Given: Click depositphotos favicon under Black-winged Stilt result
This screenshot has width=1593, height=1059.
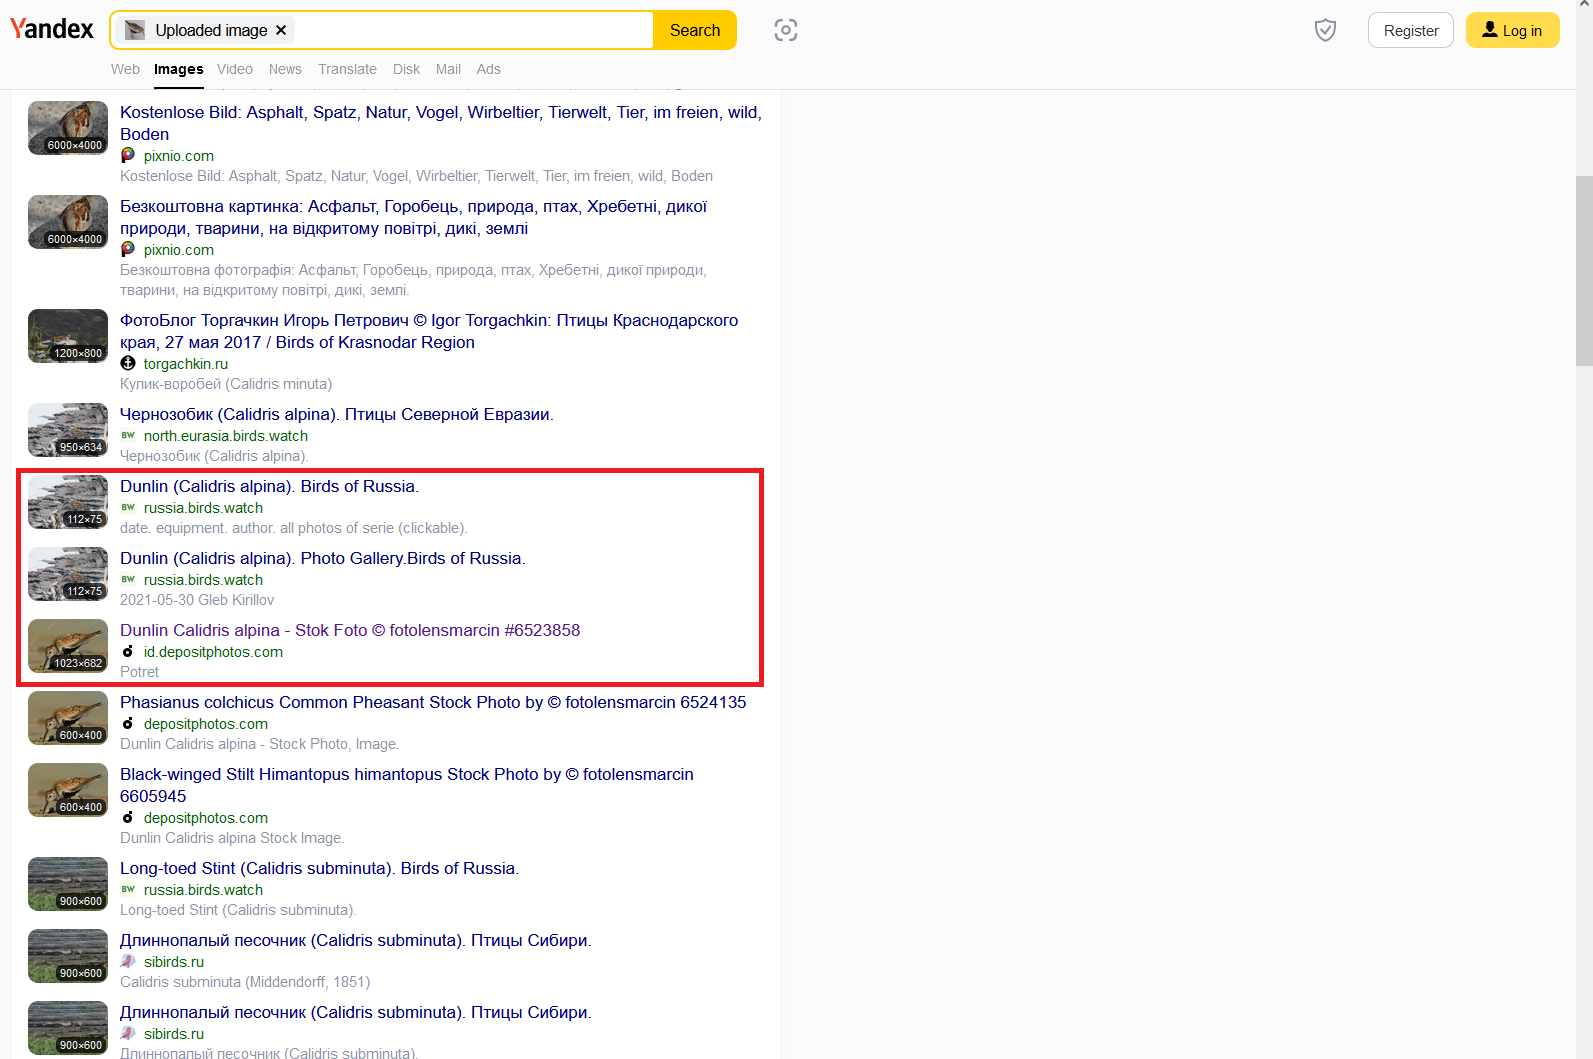Looking at the screenshot, I should [x=128, y=817].
